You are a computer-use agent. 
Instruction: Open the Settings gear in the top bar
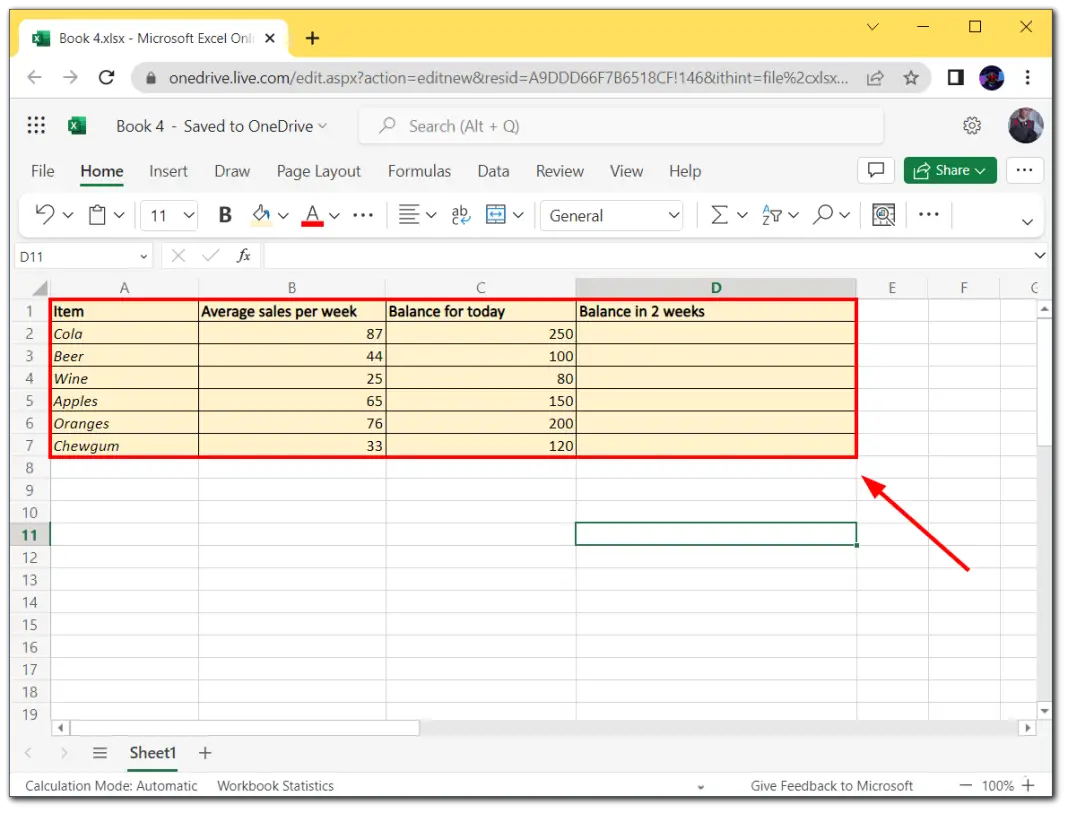(x=972, y=125)
